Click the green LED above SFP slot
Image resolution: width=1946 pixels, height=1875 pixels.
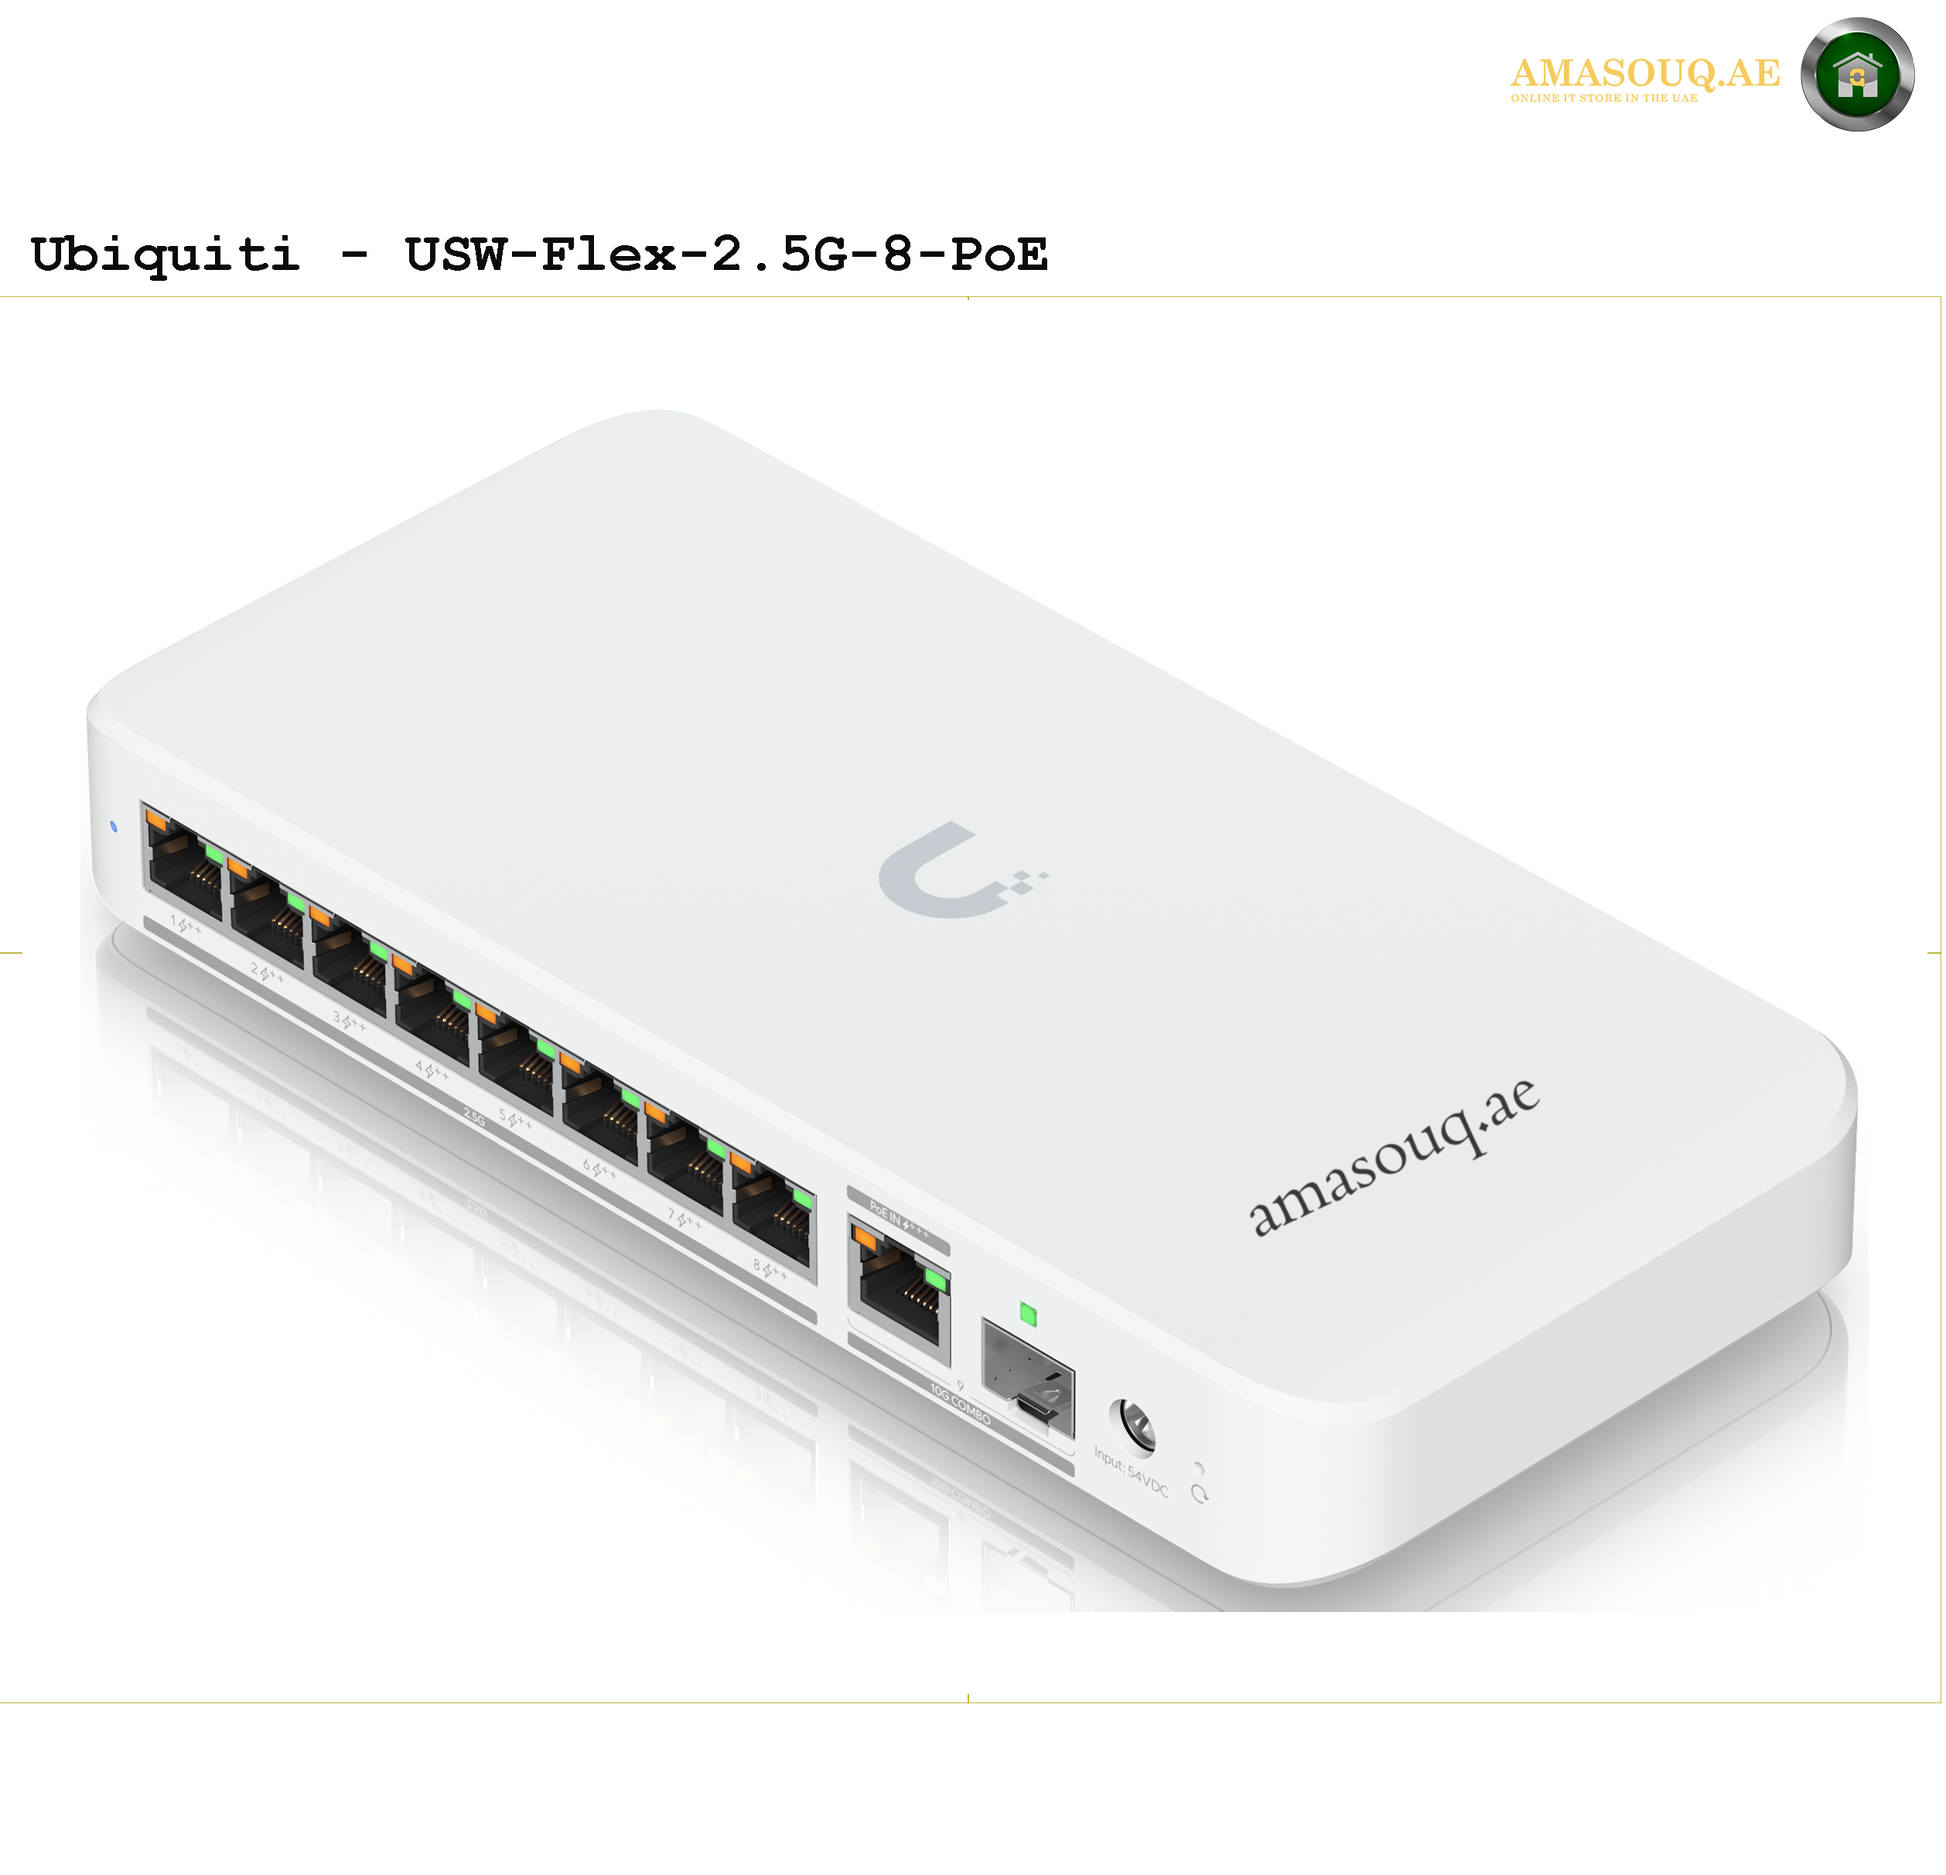coord(1027,1314)
